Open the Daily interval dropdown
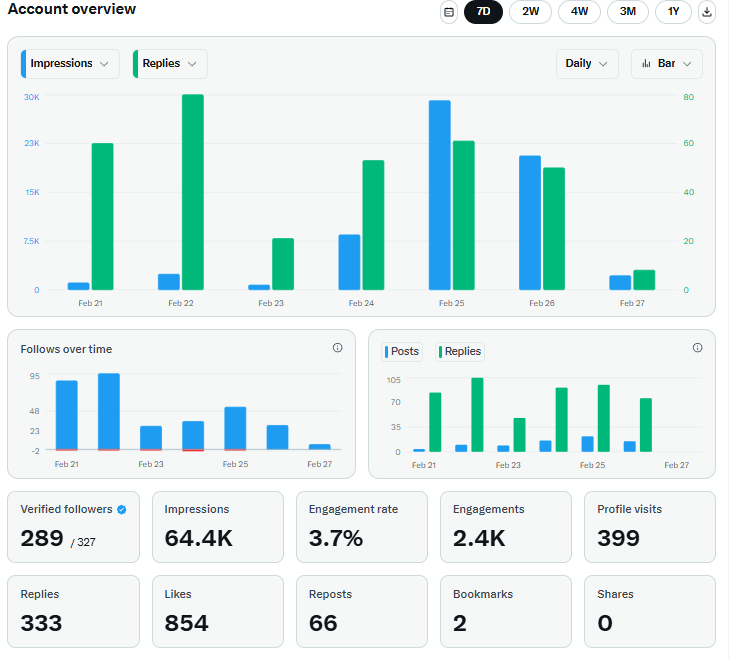 (587, 63)
